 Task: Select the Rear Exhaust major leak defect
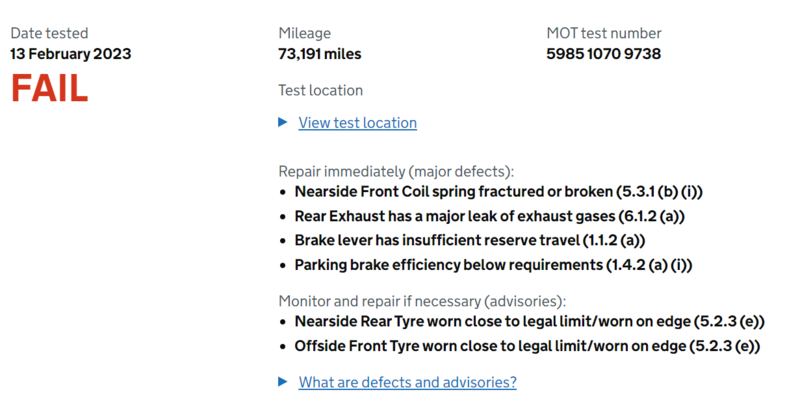(489, 216)
